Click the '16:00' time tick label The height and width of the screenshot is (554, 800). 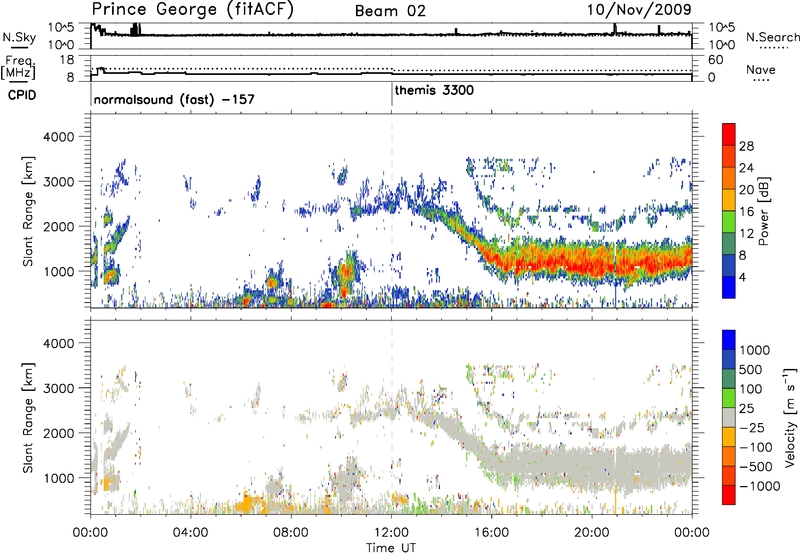pyautogui.click(x=491, y=533)
